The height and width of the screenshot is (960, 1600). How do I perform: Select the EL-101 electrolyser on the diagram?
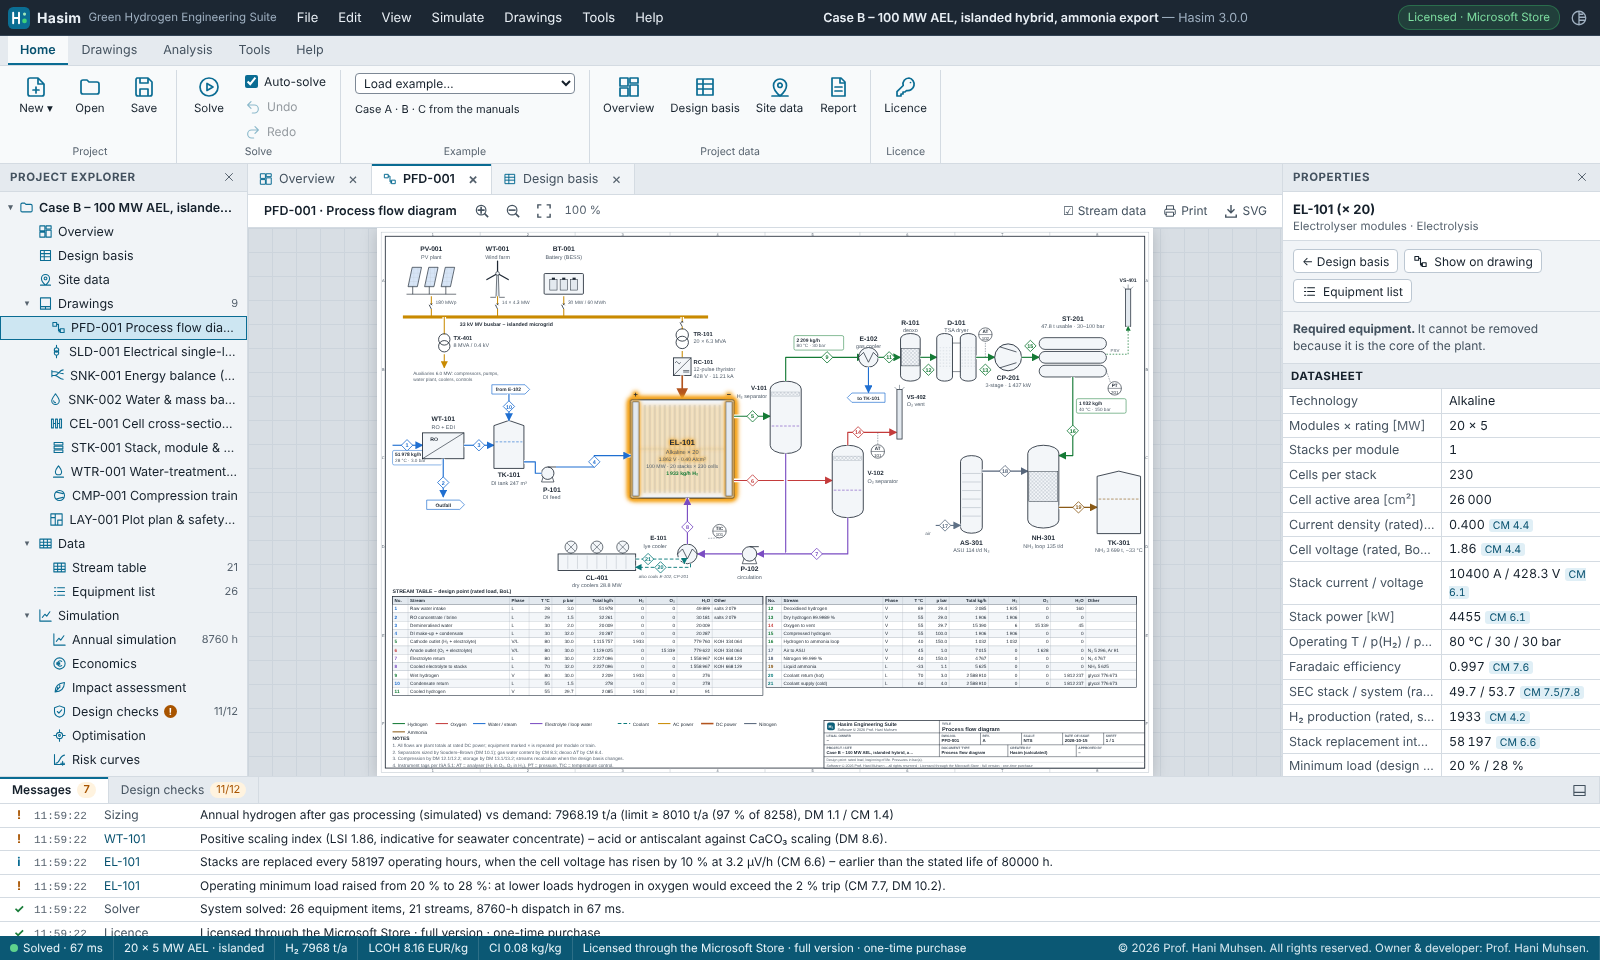point(682,448)
